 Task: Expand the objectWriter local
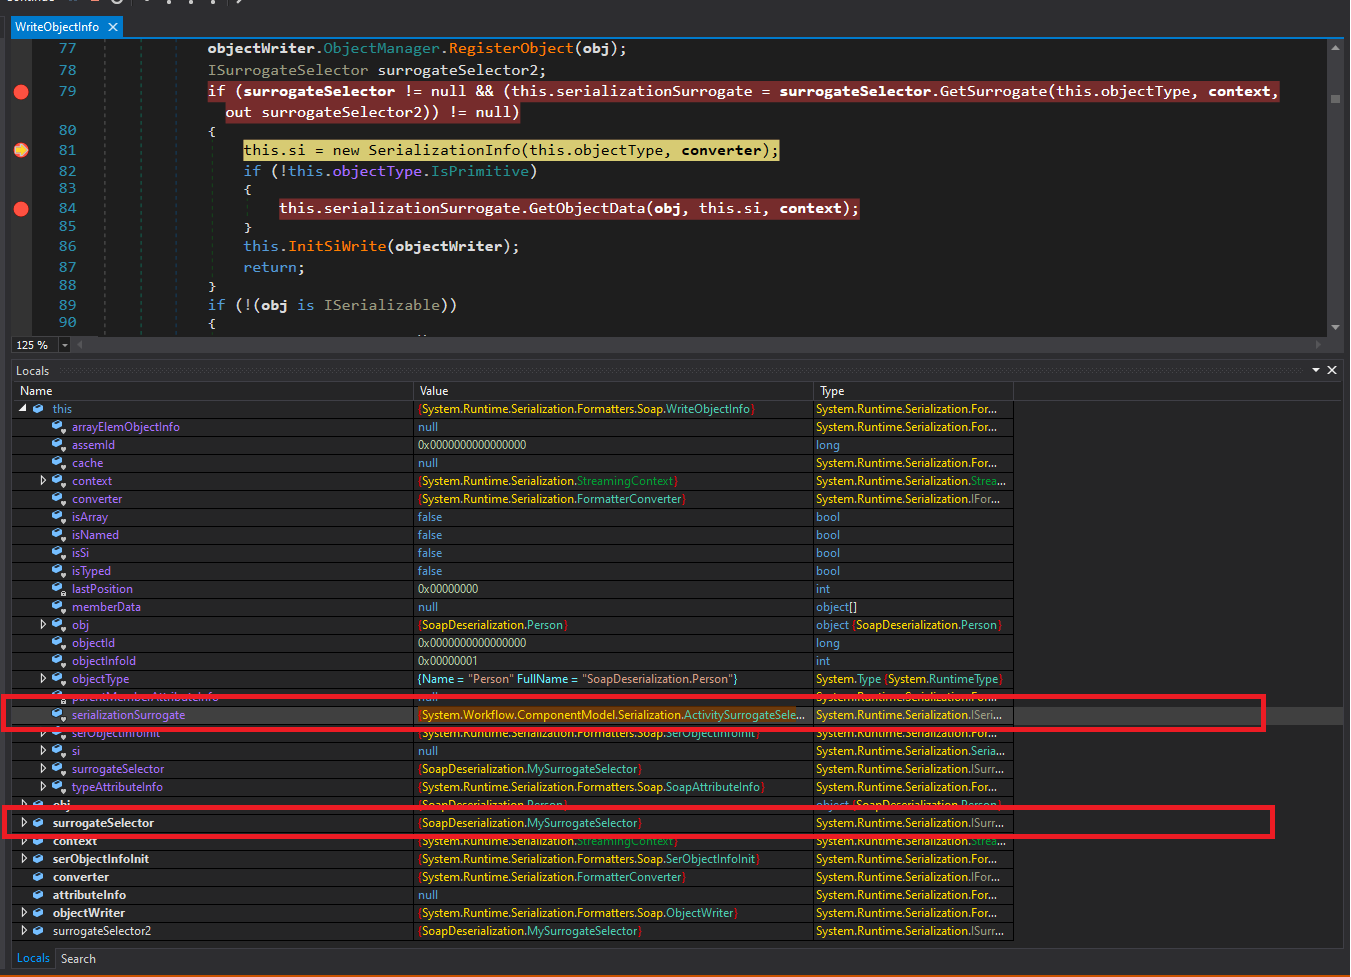pos(24,913)
